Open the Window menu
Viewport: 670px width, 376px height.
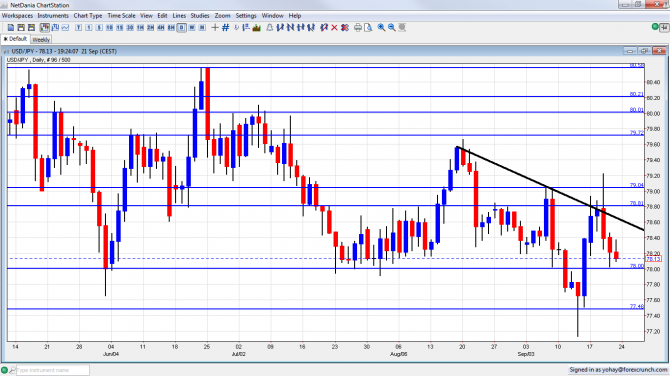(x=273, y=16)
